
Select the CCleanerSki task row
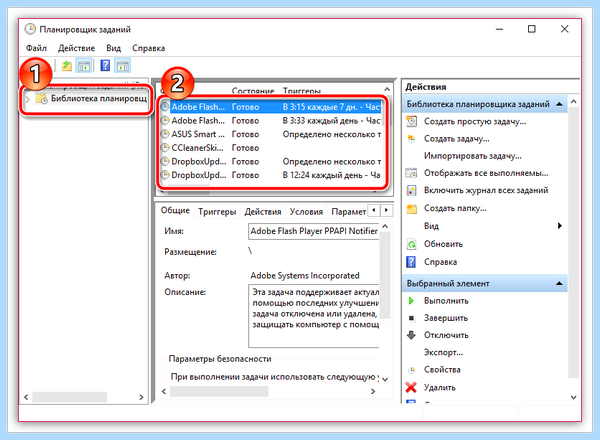271,148
